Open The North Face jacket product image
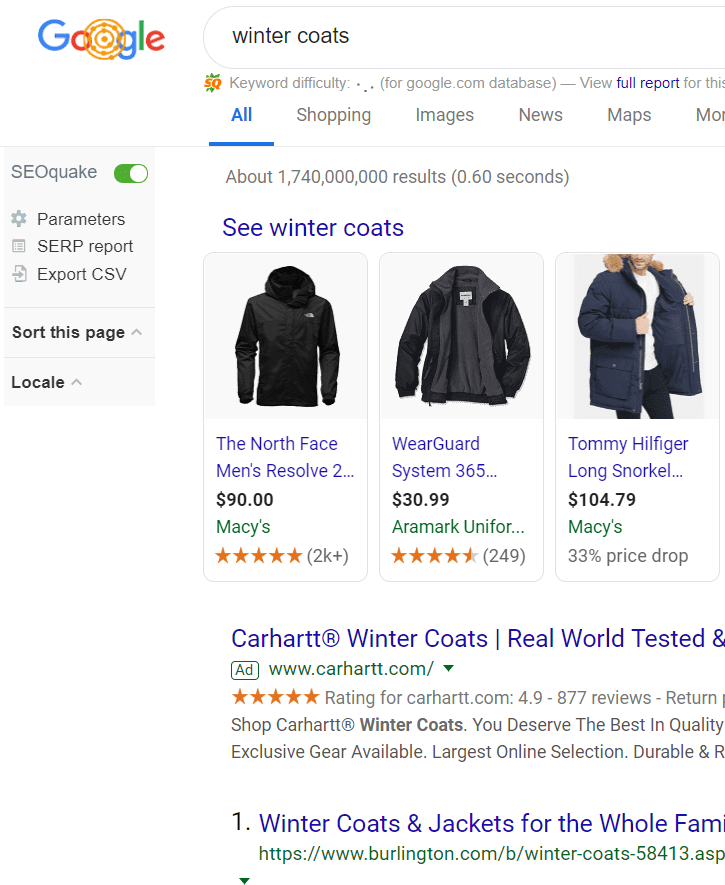The image size is (725, 885). (x=285, y=336)
